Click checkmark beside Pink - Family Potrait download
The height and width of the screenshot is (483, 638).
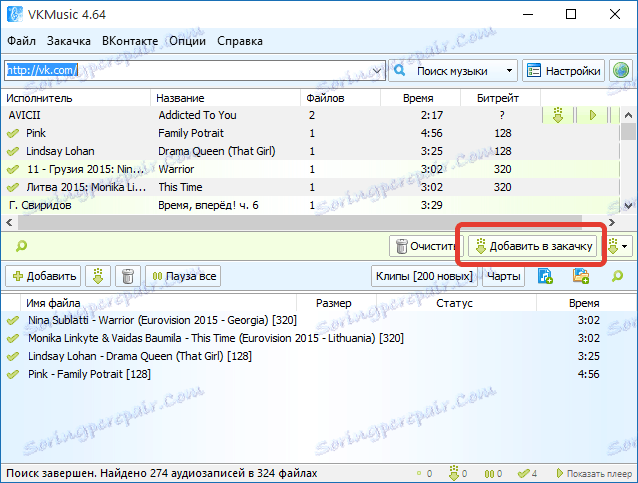click(x=13, y=374)
